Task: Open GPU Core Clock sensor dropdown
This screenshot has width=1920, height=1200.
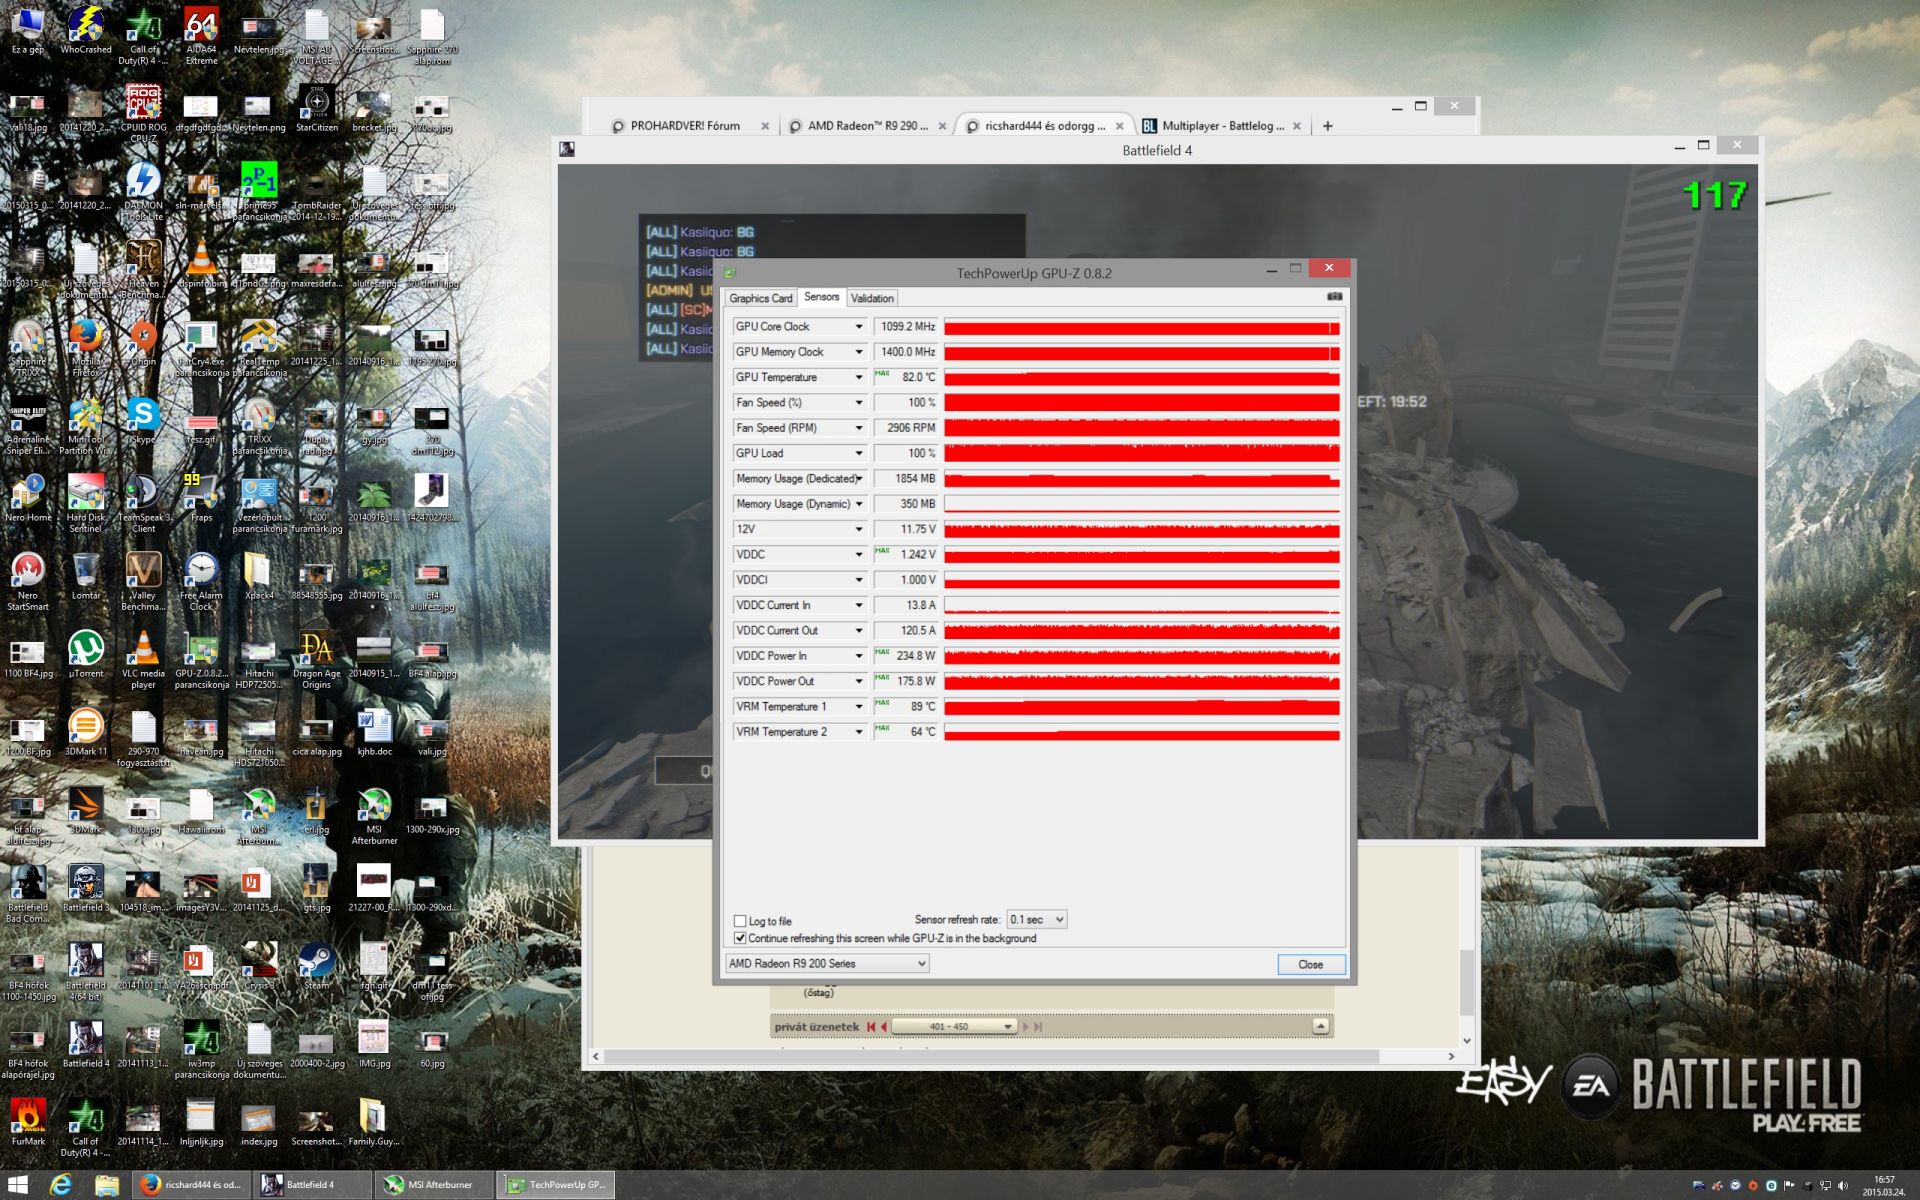Action: pyautogui.click(x=858, y=327)
